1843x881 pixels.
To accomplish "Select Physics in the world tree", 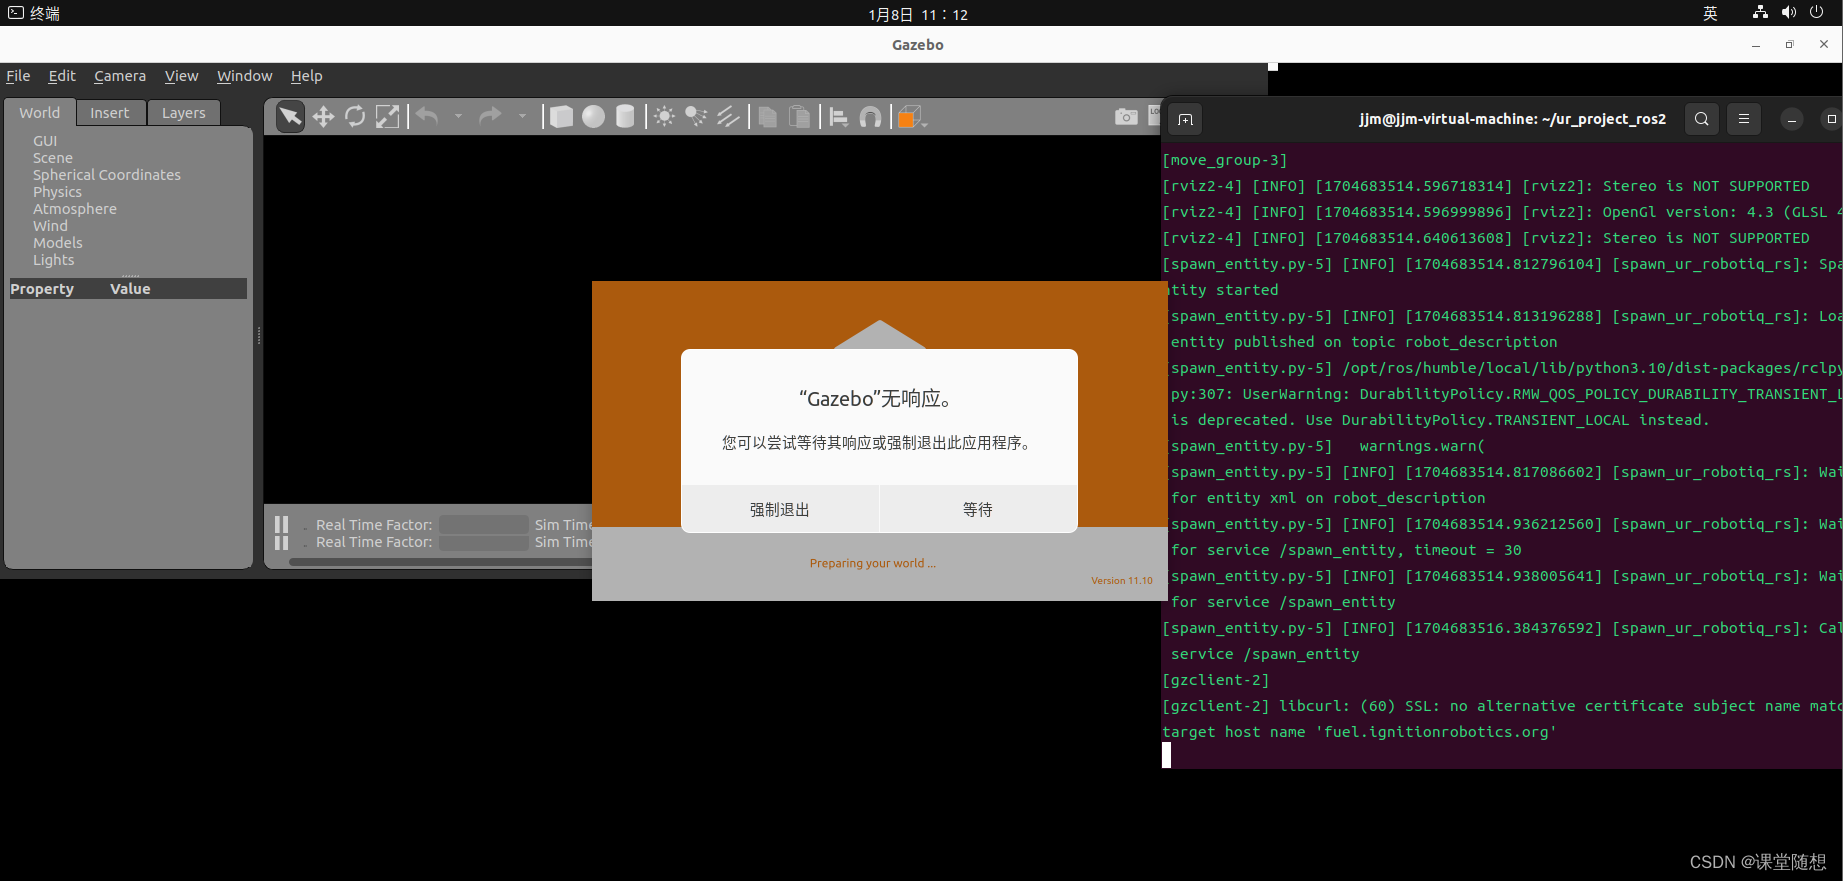I will [x=57, y=192].
